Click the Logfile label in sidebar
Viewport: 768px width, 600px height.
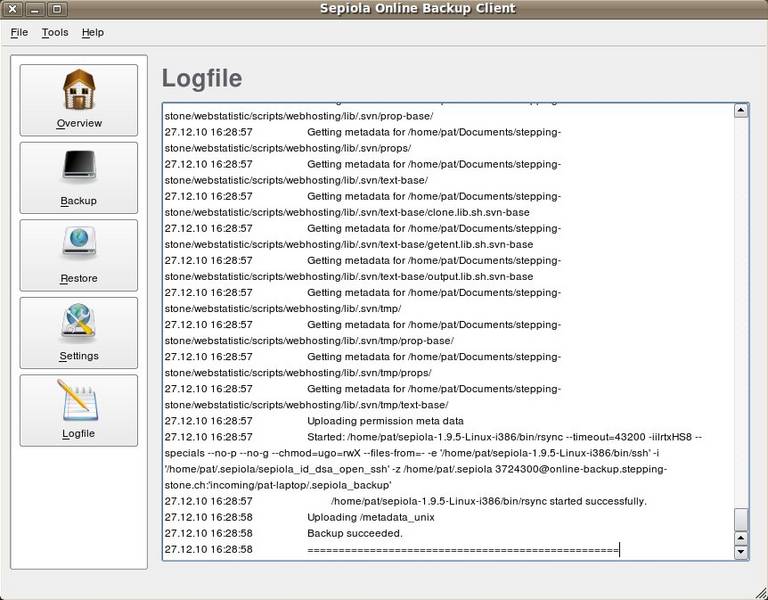click(78, 433)
